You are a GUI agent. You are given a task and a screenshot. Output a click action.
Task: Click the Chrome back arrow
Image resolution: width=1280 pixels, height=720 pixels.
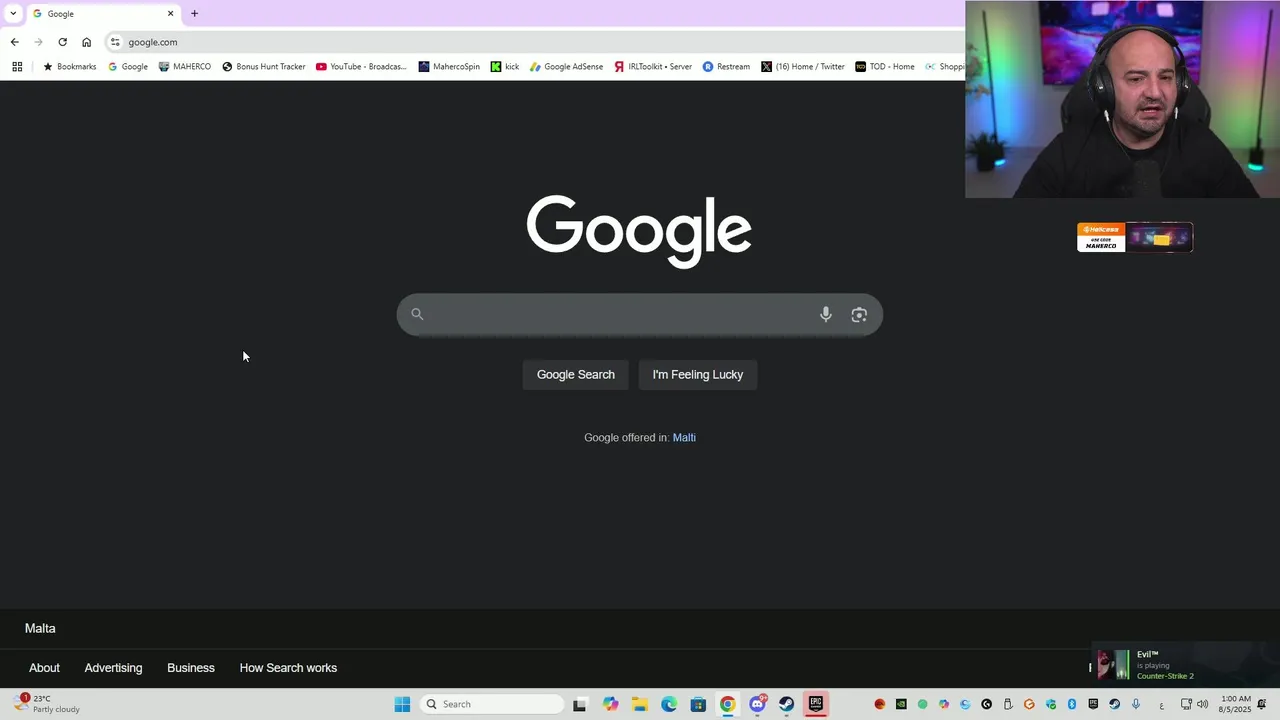click(x=14, y=42)
